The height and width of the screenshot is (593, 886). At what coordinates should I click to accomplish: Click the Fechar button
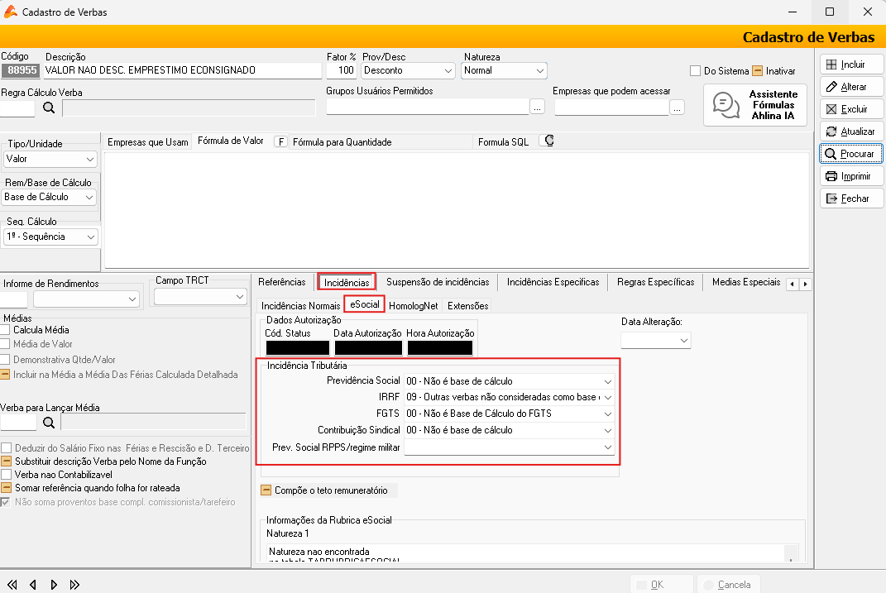click(x=851, y=198)
